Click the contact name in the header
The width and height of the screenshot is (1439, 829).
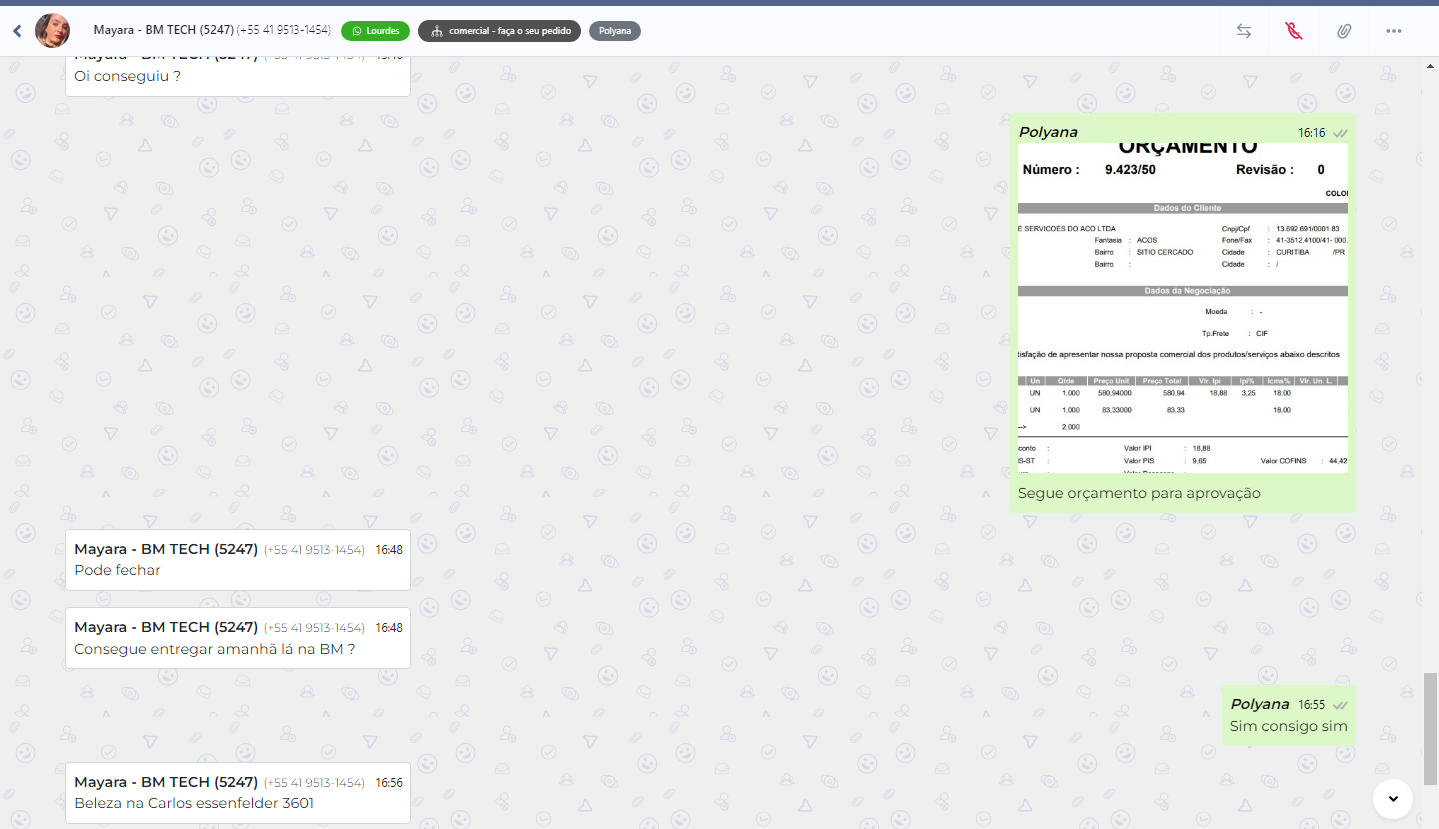pyautogui.click(x=163, y=30)
